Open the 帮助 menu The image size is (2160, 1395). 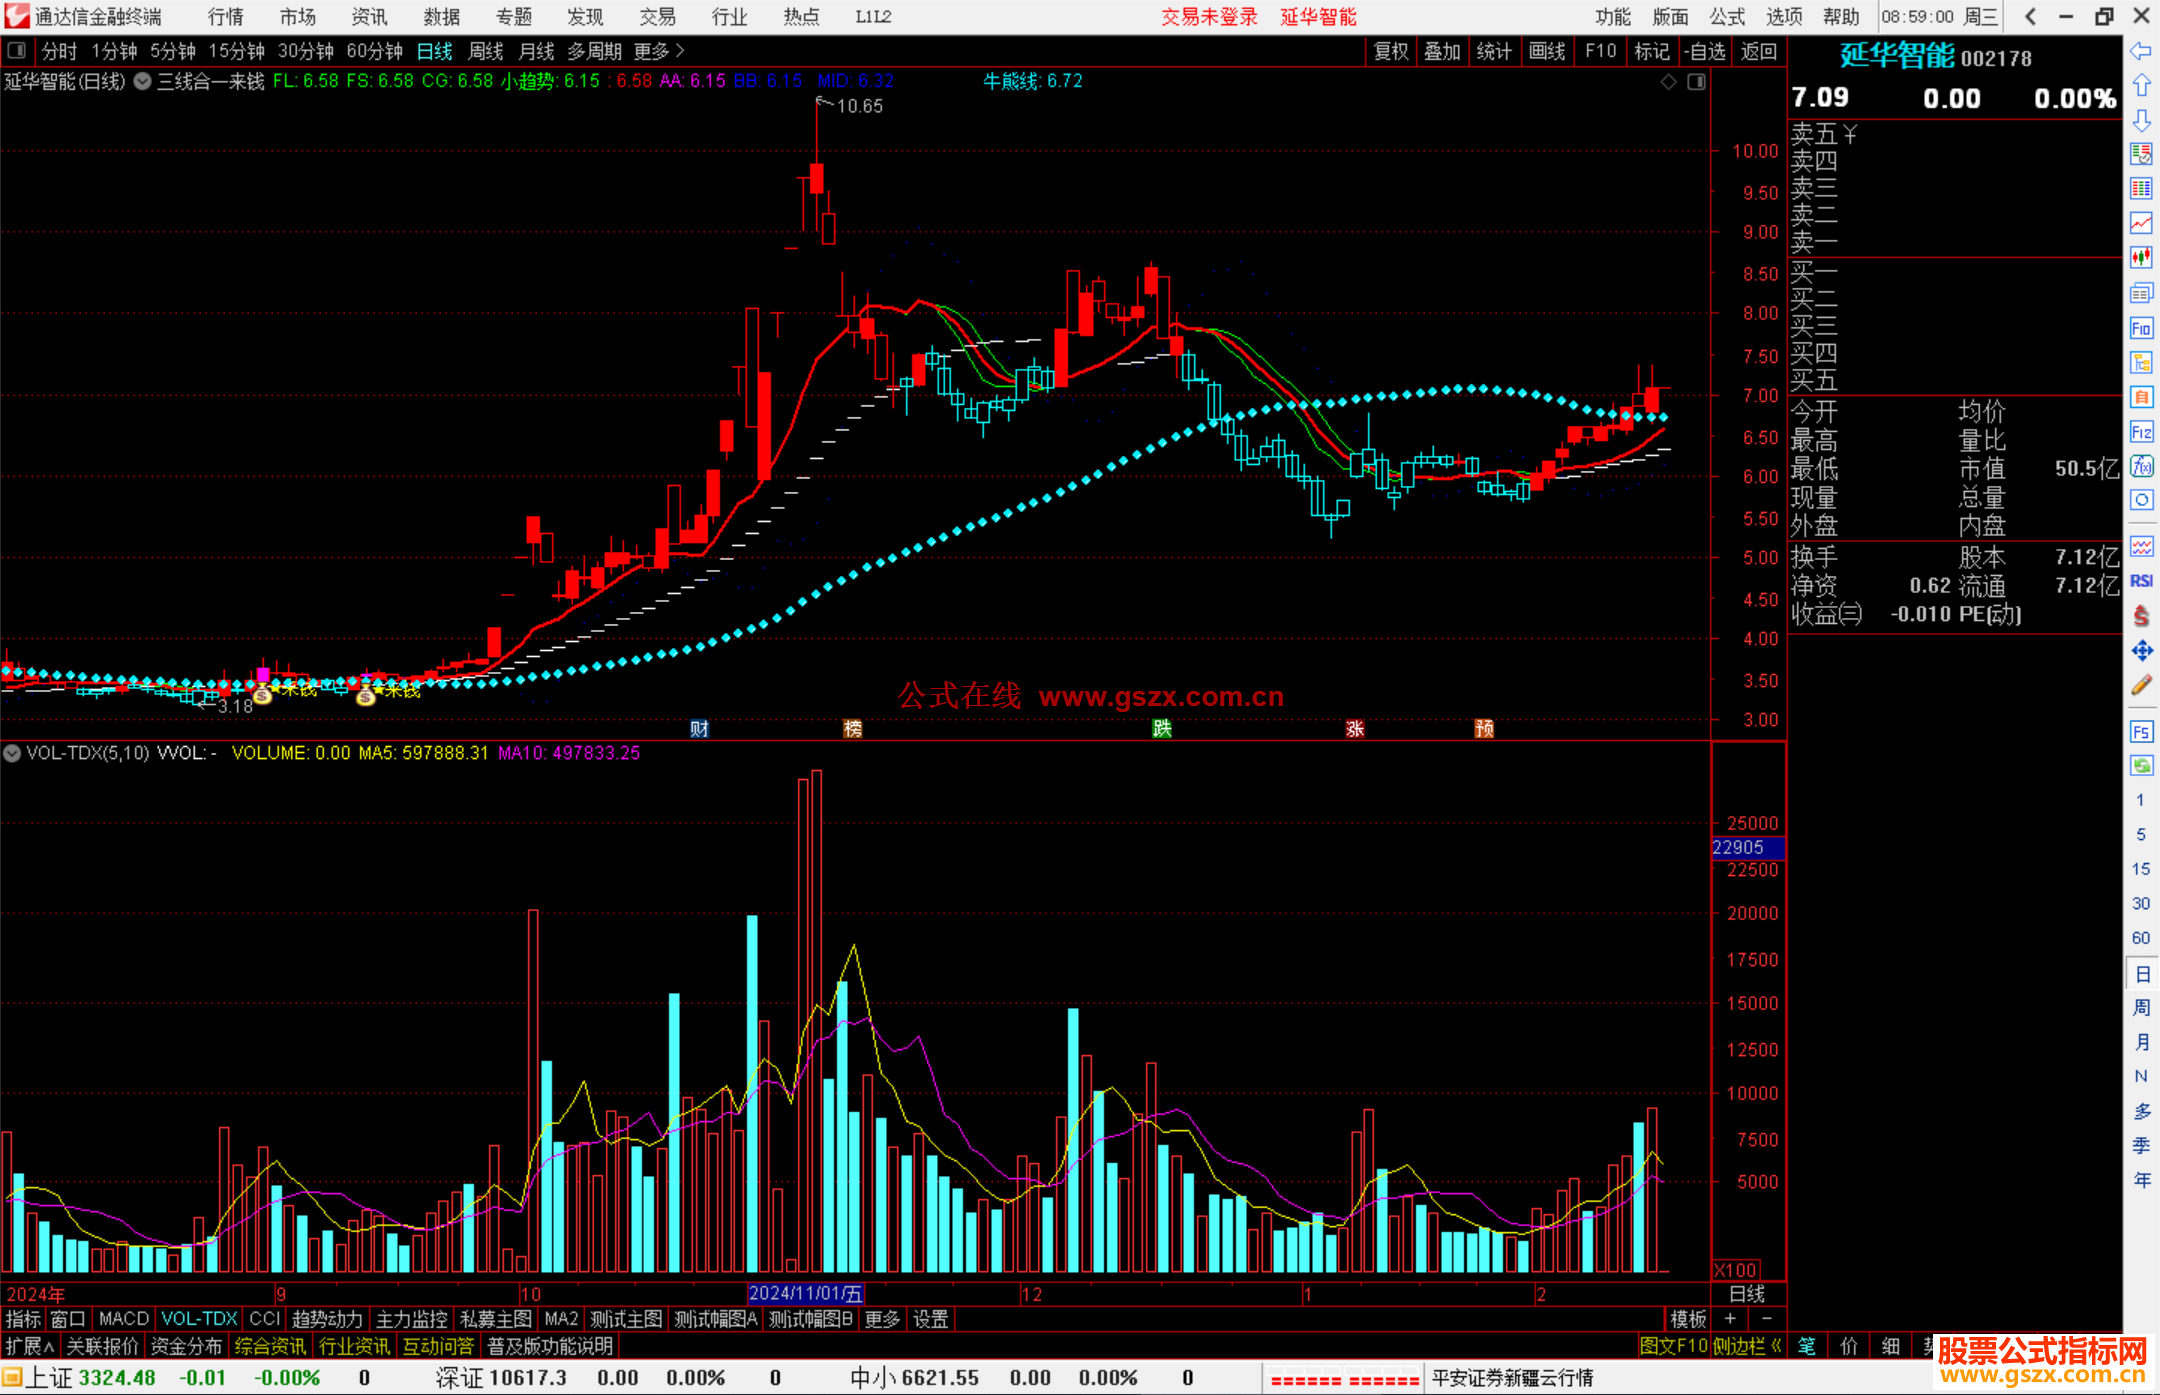[x=1841, y=17]
